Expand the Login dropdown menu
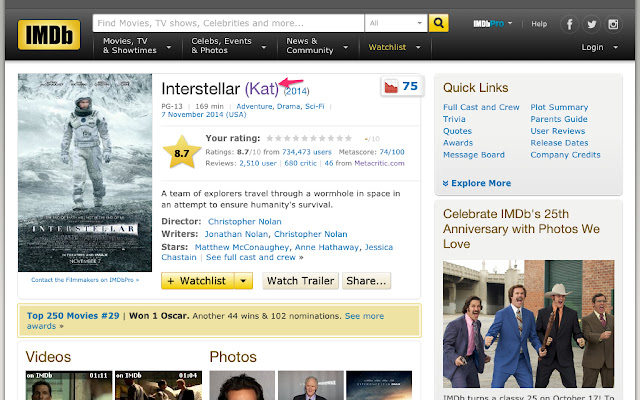Screen dimensions: 640x400 pyautogui.click(x=598, y=47)
